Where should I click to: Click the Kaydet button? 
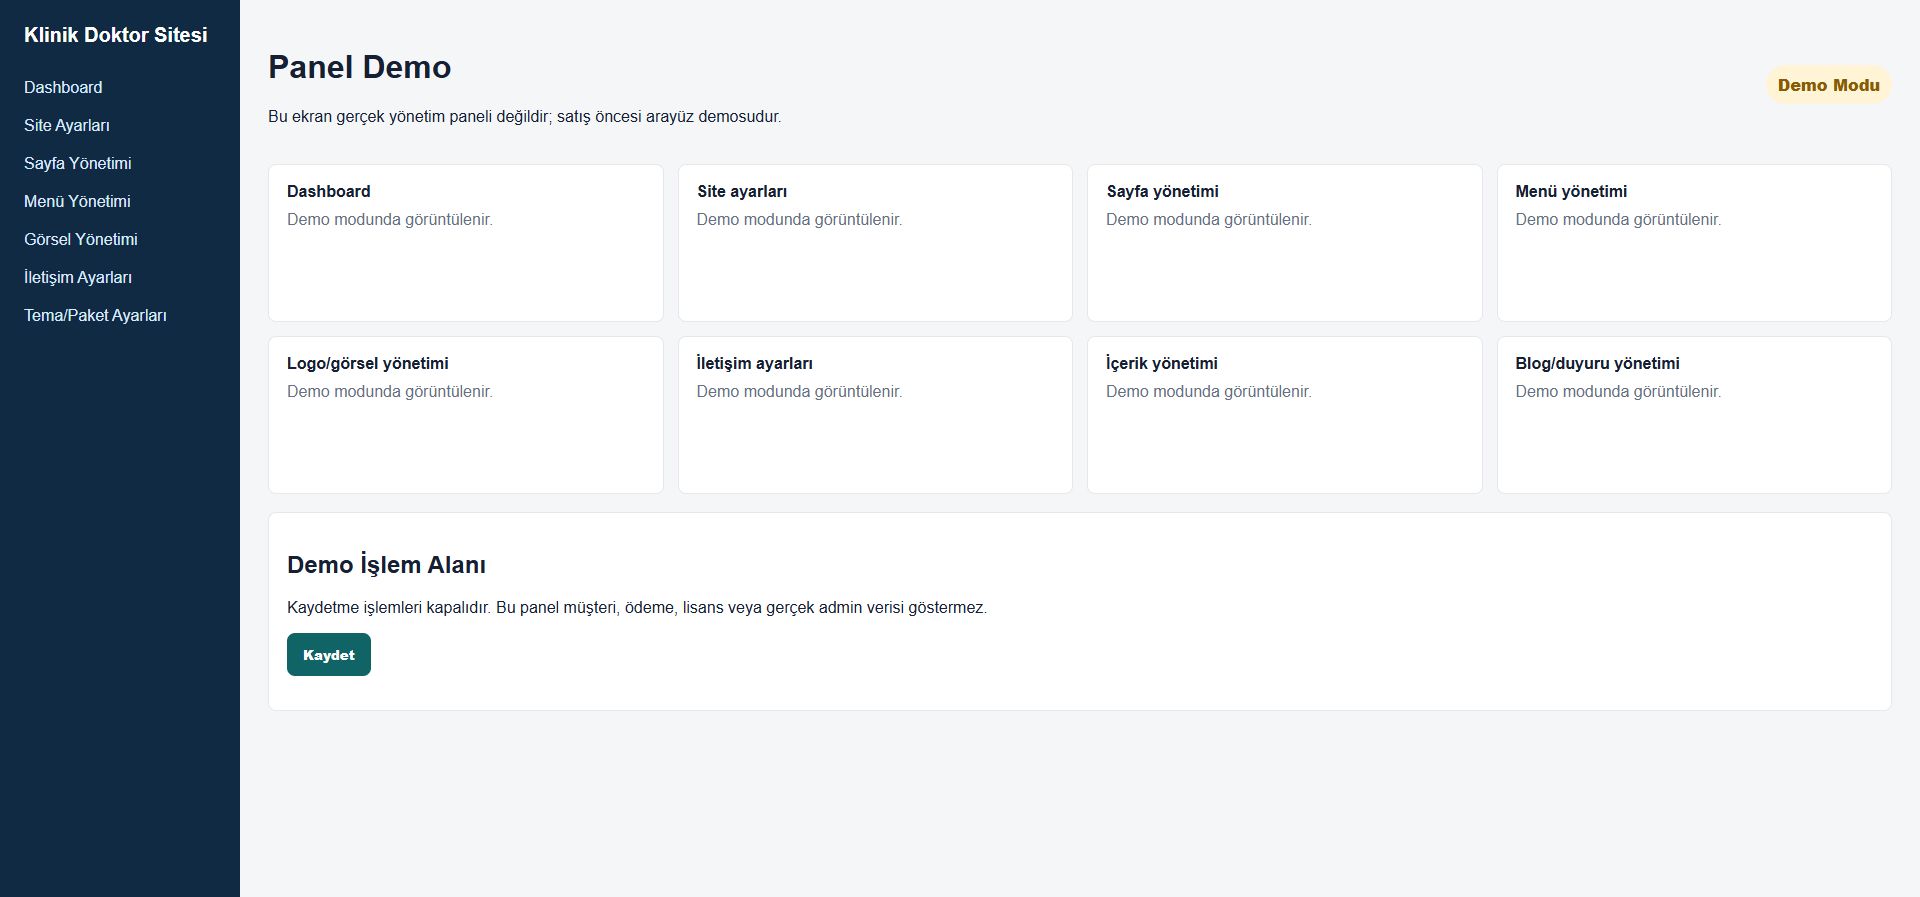pos(329,655)
